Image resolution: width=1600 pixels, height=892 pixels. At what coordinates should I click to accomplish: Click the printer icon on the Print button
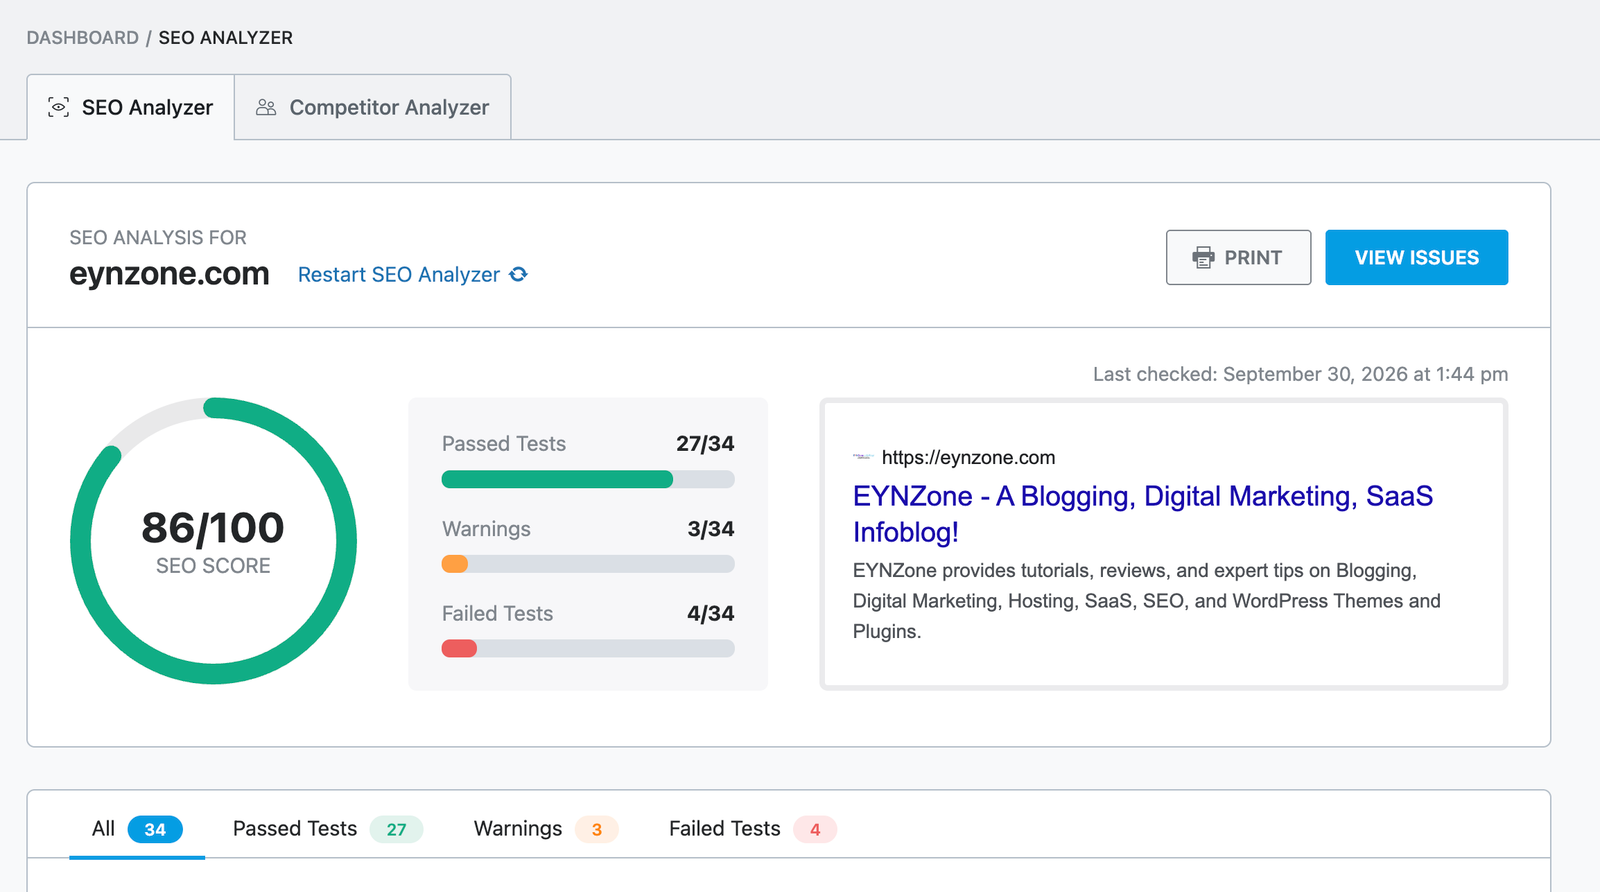click(x=1203, y=258)
